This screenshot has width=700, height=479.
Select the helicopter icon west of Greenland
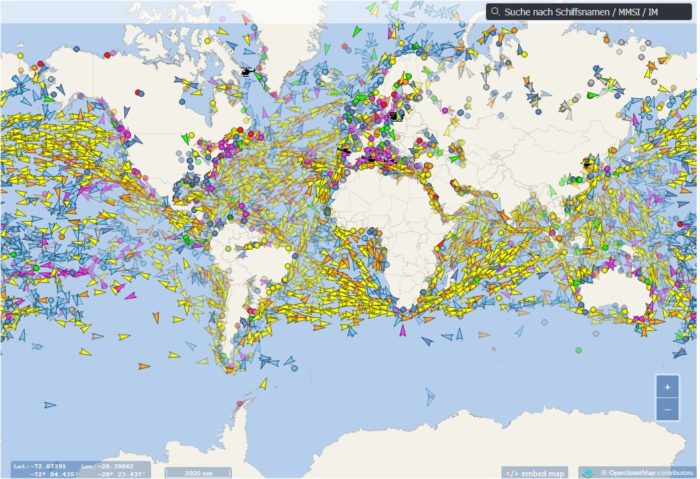(245, 72)
